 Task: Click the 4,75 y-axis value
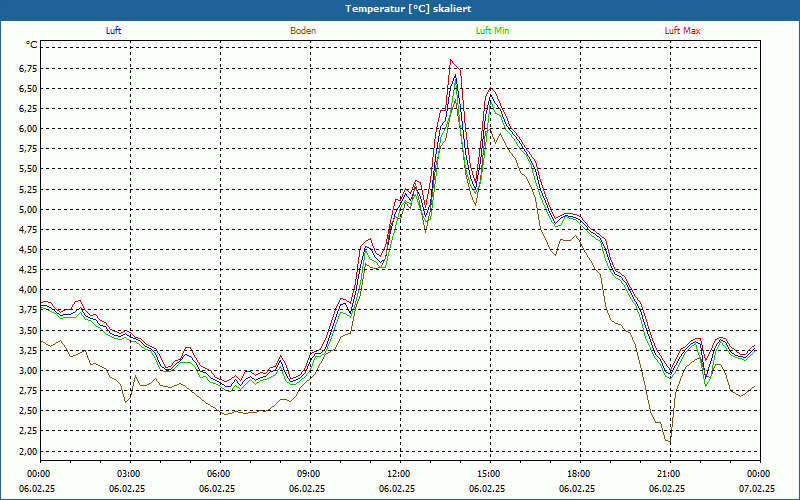(x=29, y=230)
